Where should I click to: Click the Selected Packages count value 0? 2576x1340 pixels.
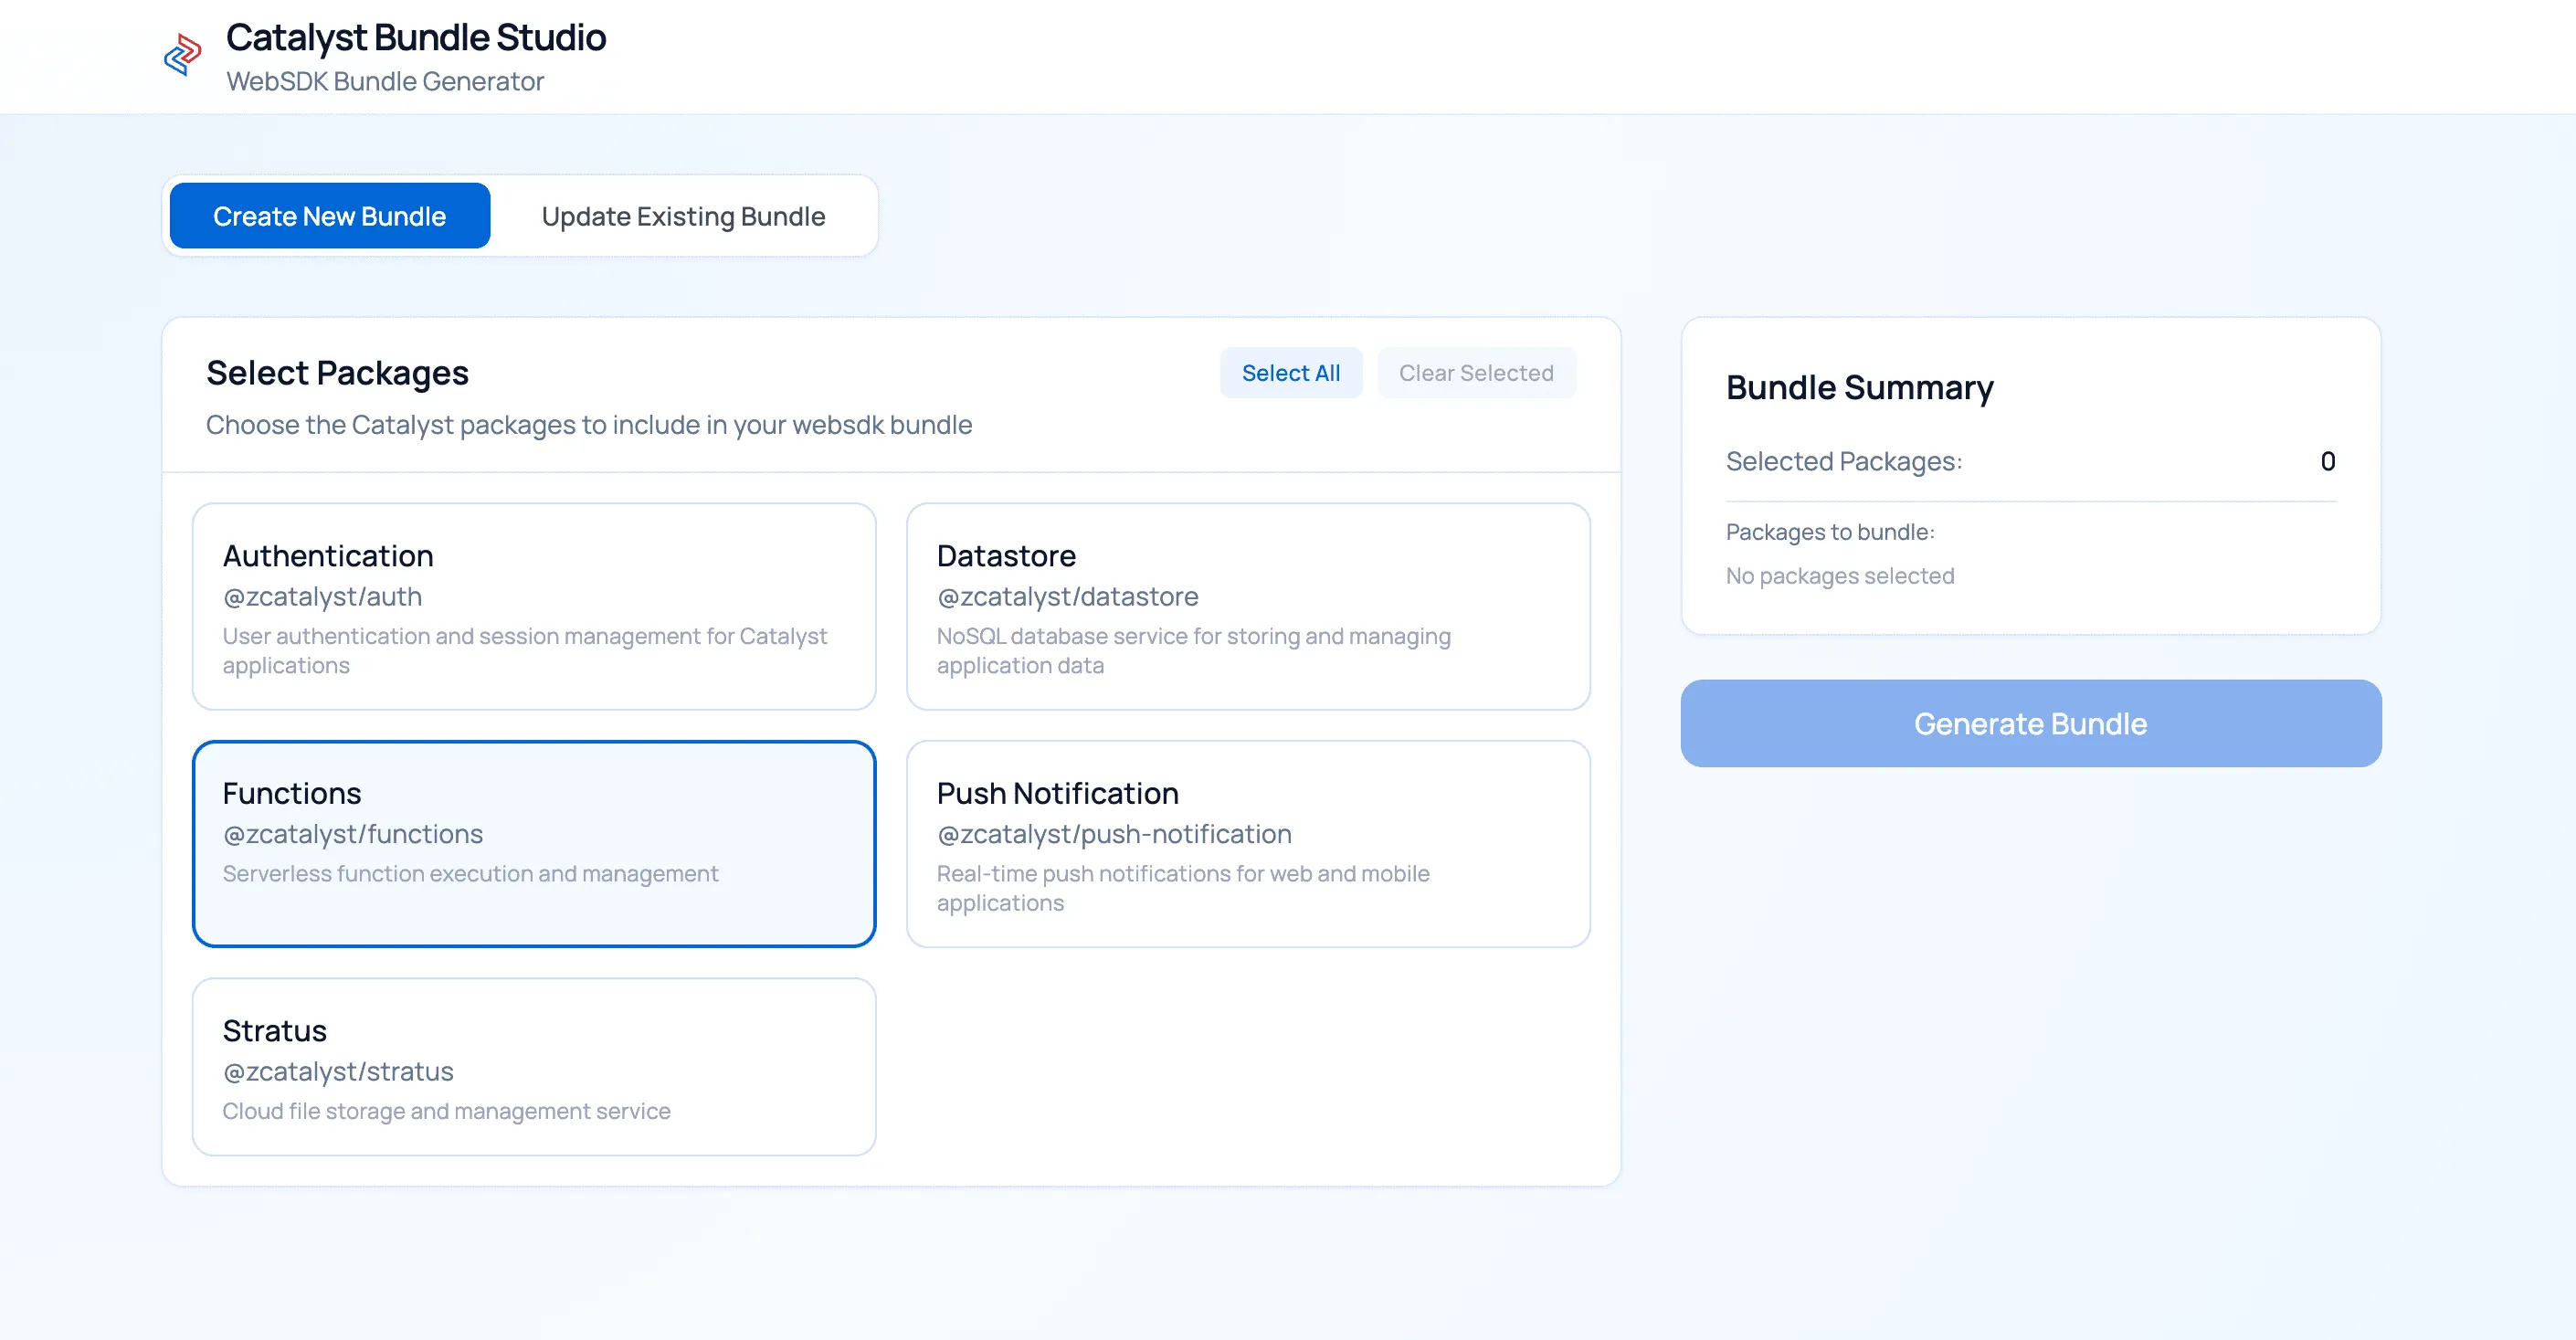2328,462
